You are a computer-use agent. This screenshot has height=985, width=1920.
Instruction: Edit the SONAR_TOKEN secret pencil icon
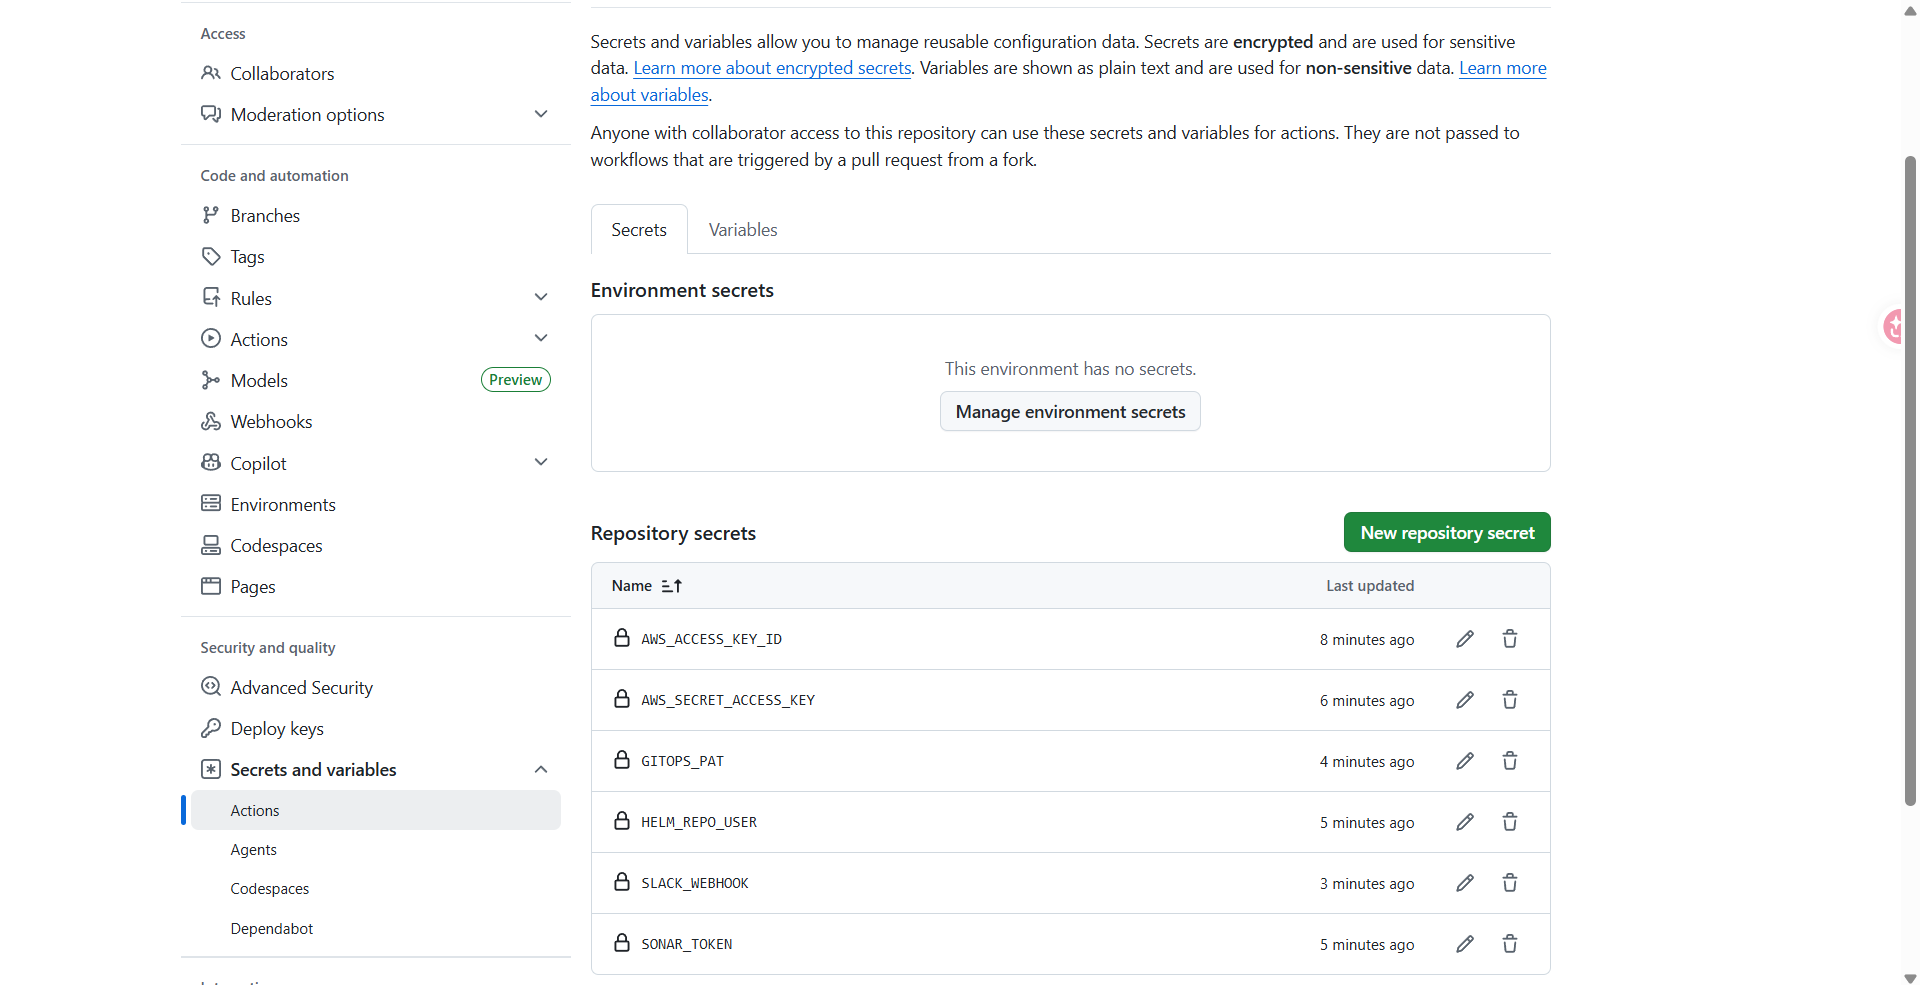tap(1465, 944)
